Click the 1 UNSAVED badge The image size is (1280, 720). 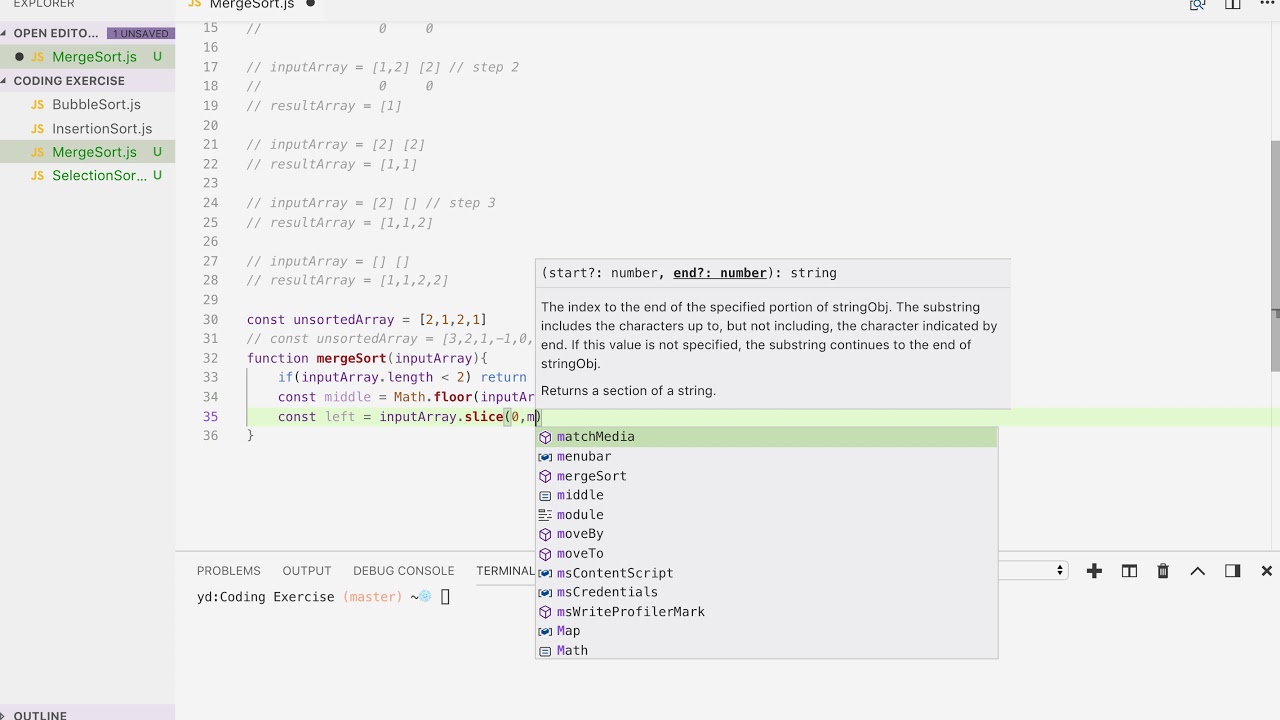(140, 33)
